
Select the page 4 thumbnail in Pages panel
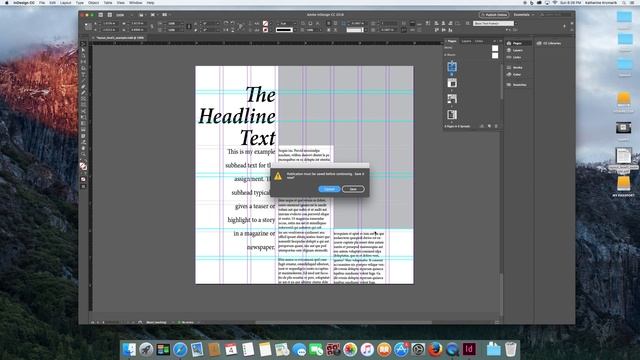(452, 115)
